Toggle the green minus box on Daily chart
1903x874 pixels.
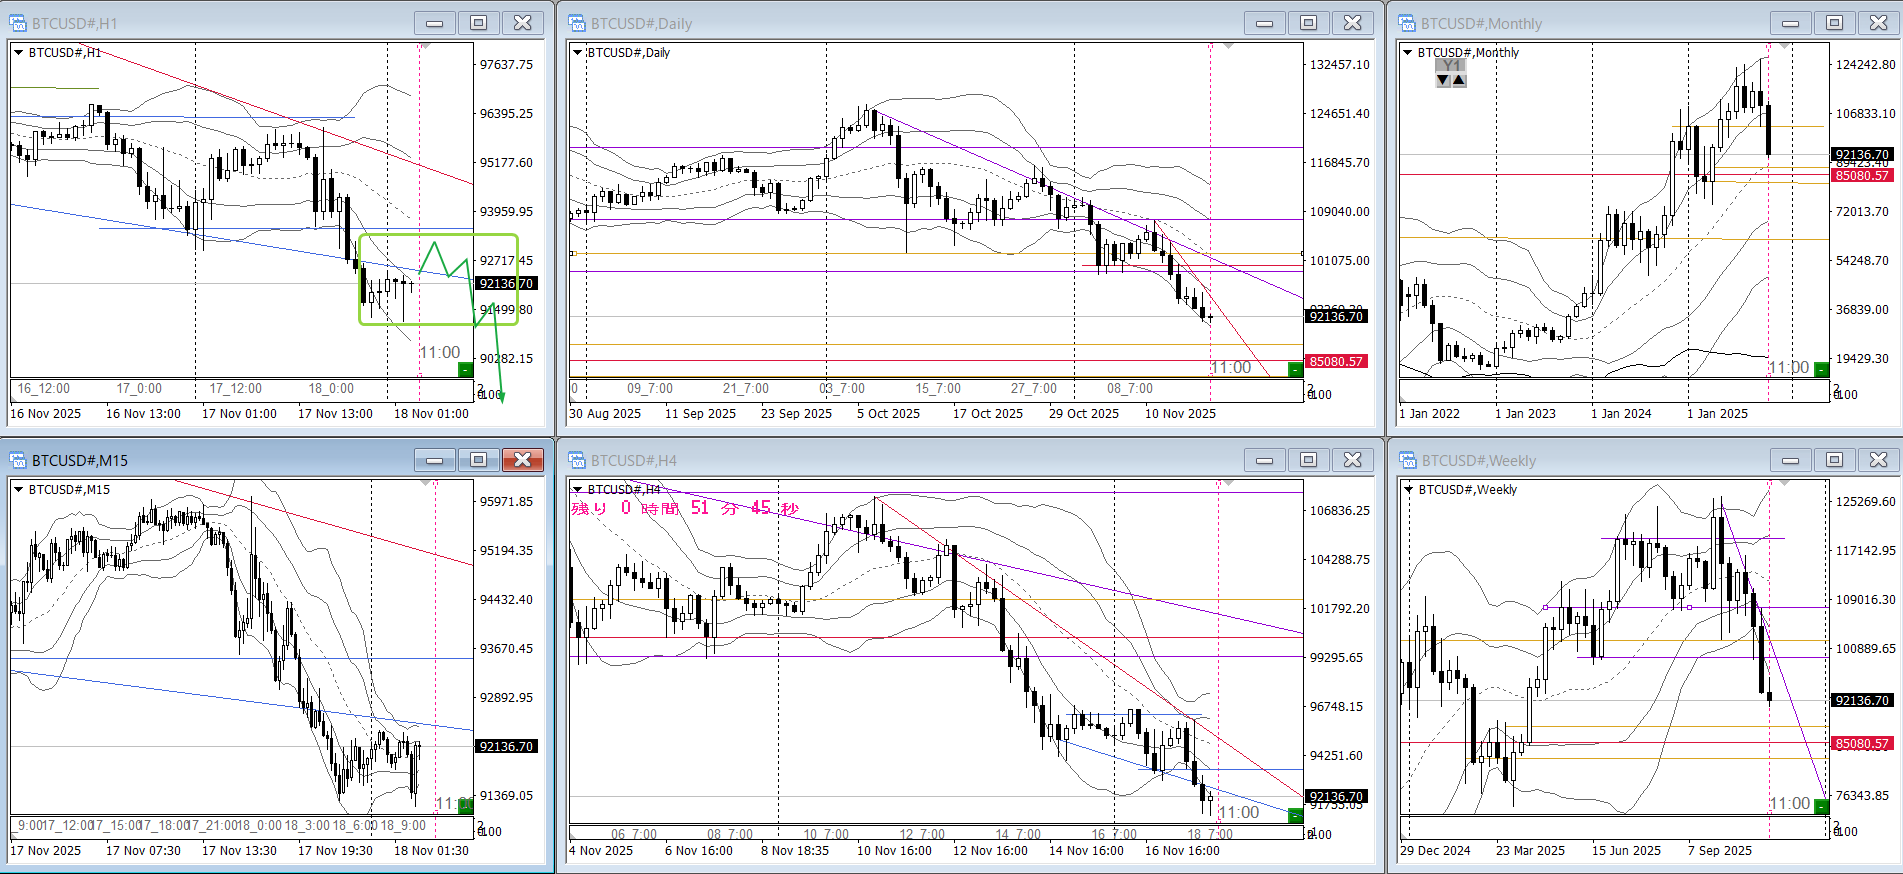coord(1295,370)
